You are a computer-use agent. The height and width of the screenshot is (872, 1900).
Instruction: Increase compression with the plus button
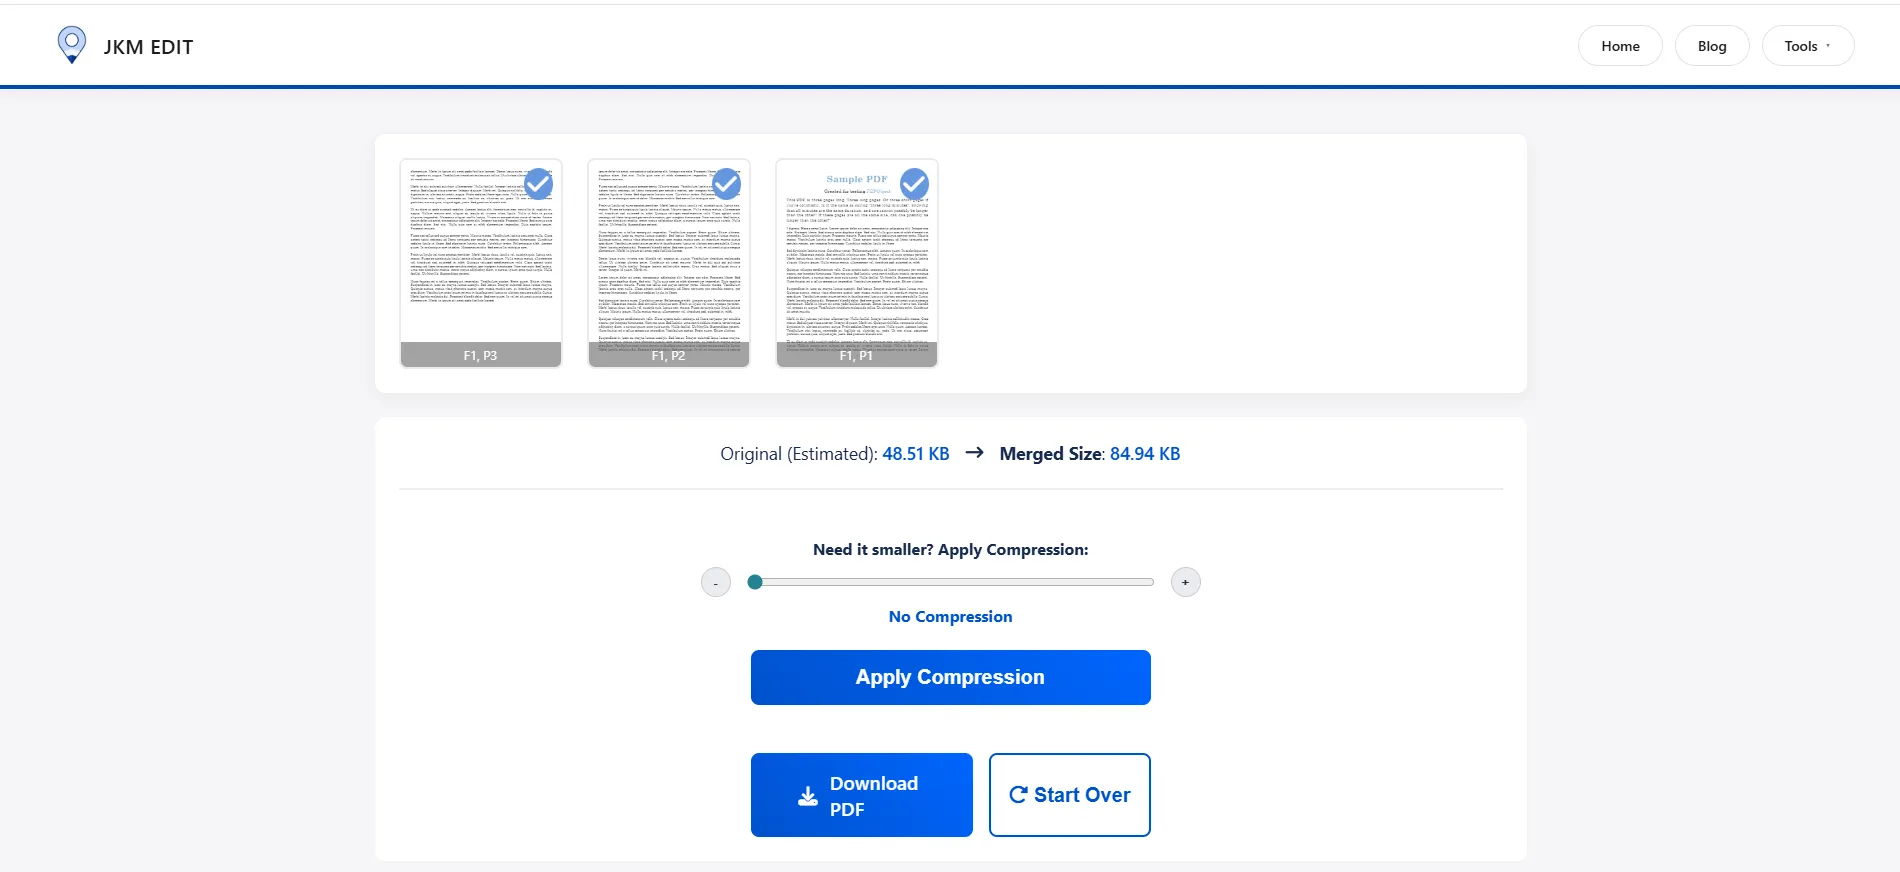click(1186, 582)
